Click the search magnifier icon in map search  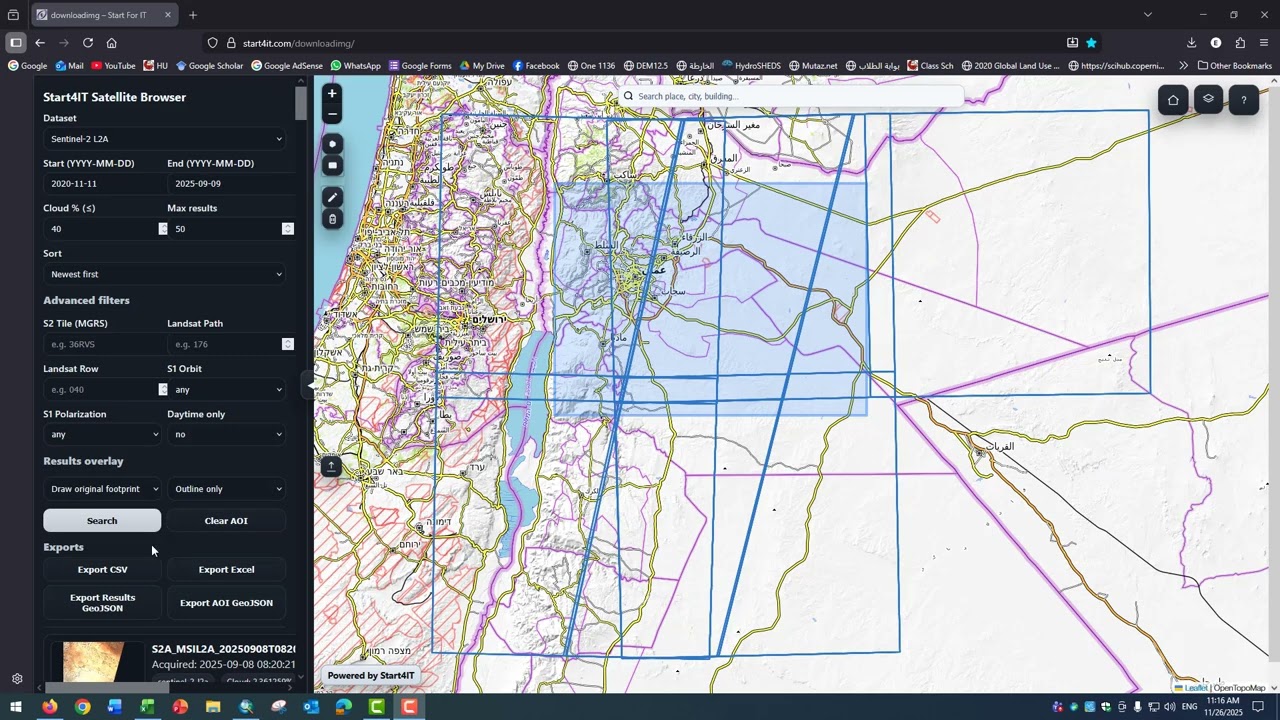(628, 96)
